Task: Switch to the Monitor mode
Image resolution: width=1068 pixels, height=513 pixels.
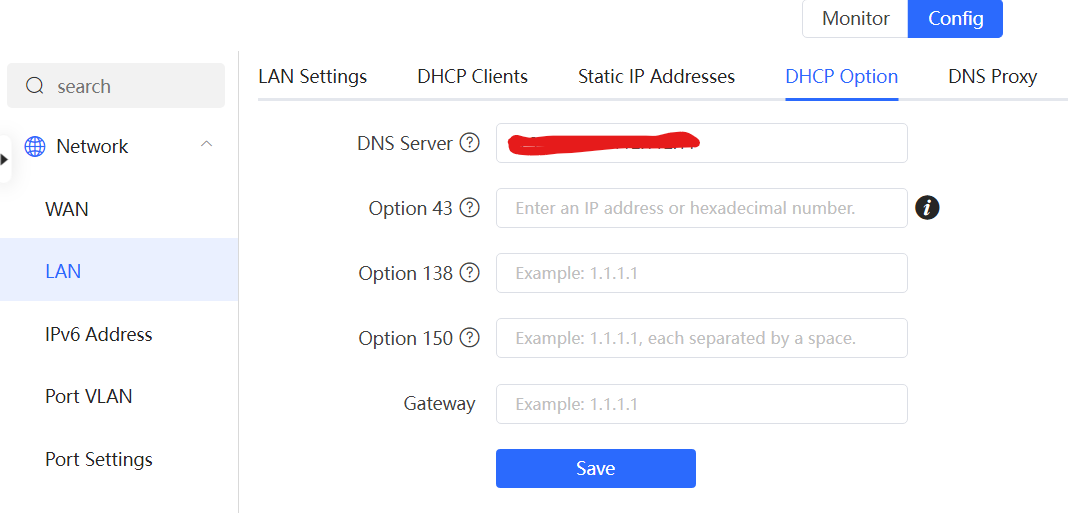Action: (x=855, y=19)
